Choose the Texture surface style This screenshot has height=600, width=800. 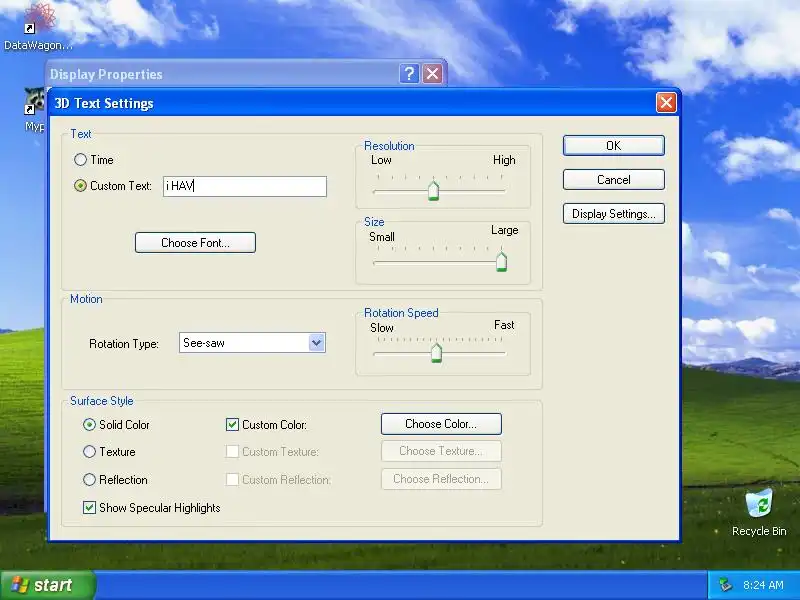coord(89,452)
